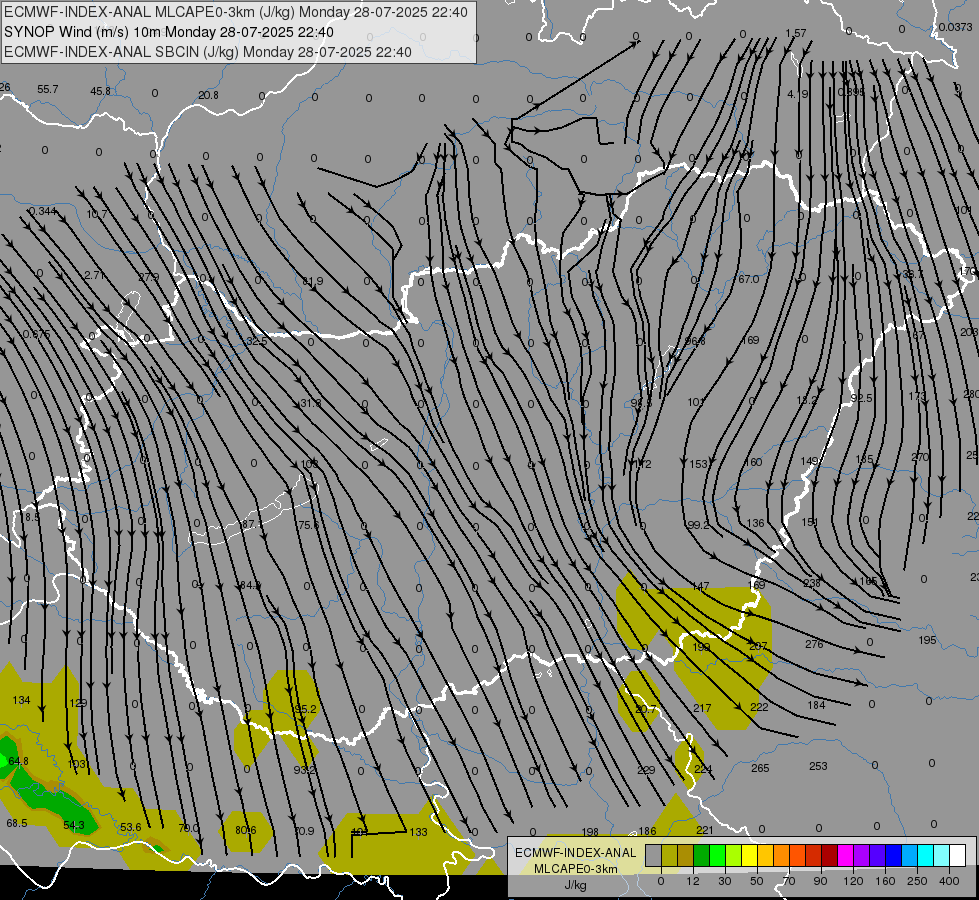
Task: Click the dark red legend swatch after 90
Action: [x=830, y=855]
